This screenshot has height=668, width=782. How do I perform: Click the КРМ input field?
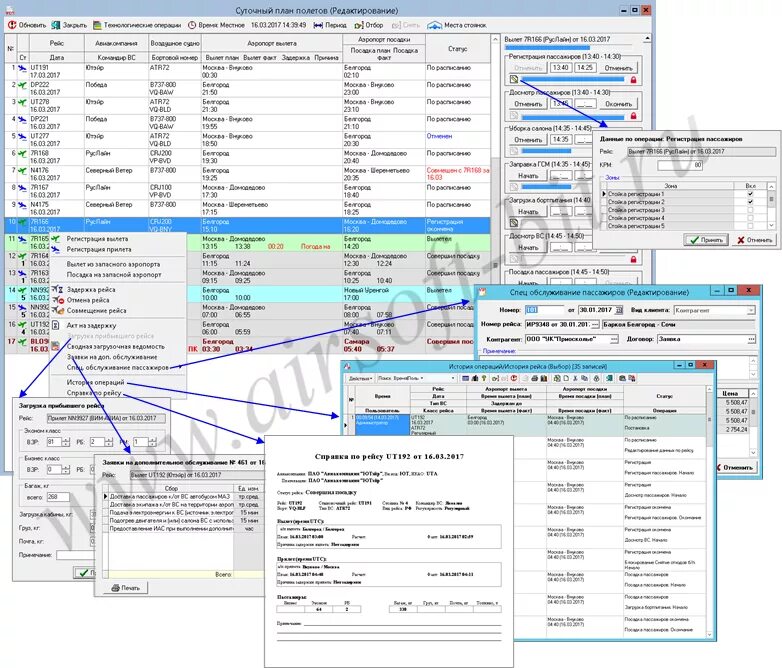[680, 165]
